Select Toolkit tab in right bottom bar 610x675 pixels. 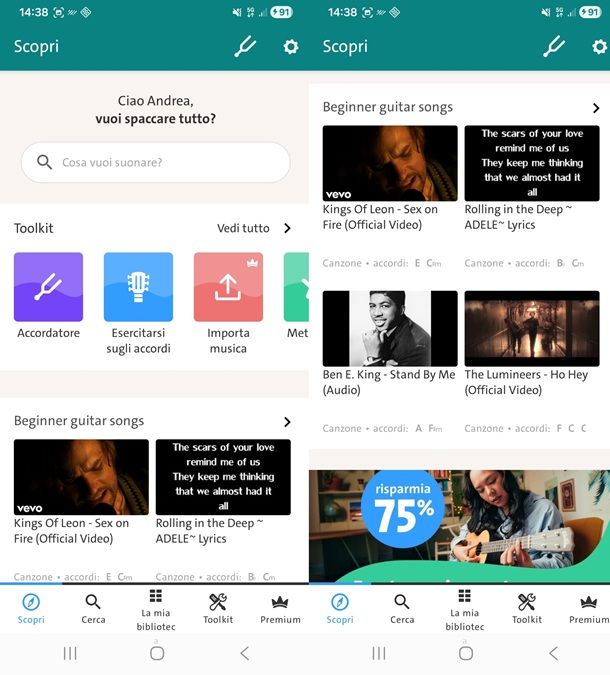click(526, 609)
